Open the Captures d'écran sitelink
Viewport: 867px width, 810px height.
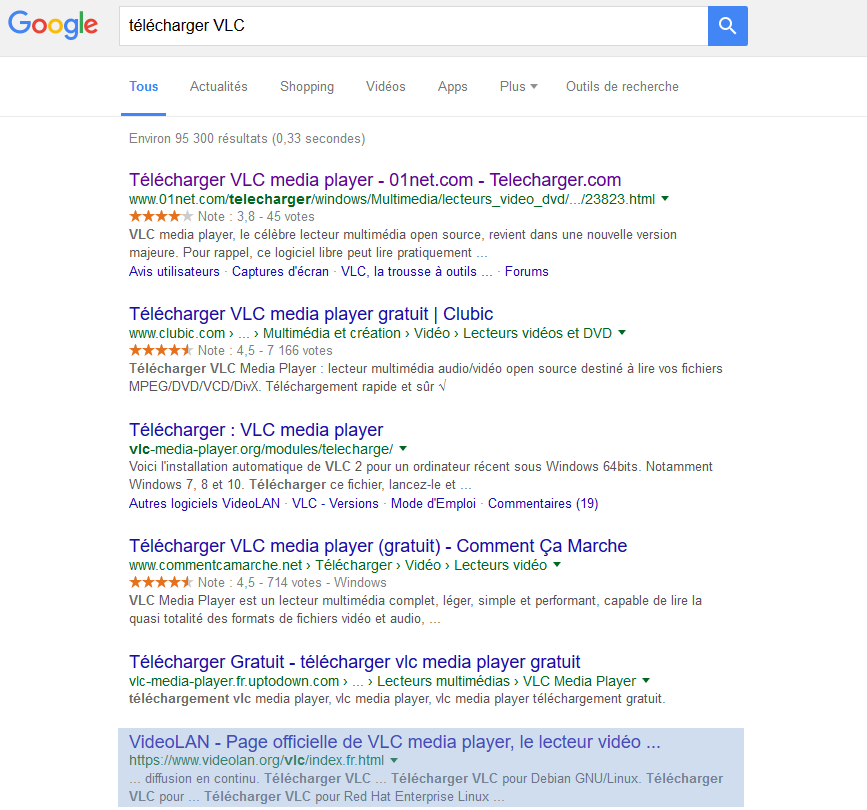coord(280,271)
